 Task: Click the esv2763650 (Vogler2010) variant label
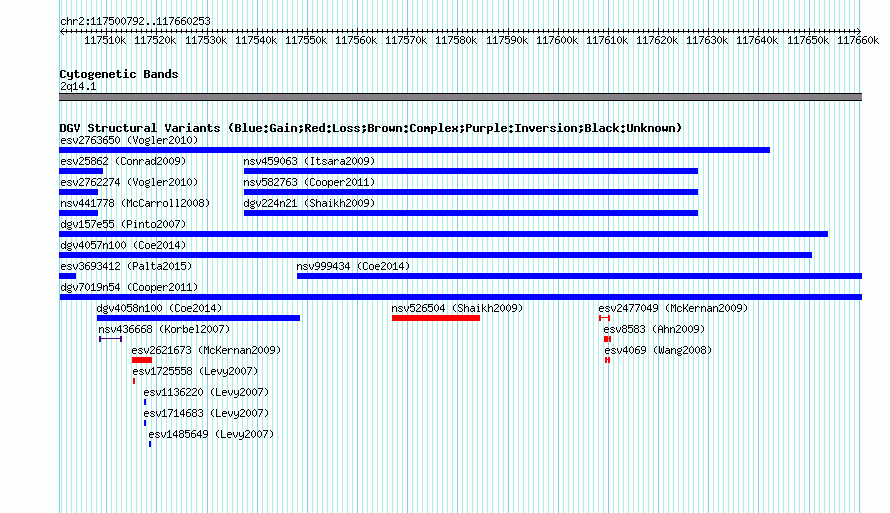[x=129, y=140]
